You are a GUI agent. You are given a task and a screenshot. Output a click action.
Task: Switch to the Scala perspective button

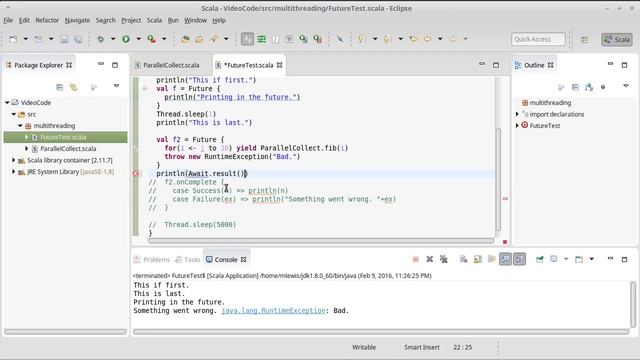[x=617, y=39]
